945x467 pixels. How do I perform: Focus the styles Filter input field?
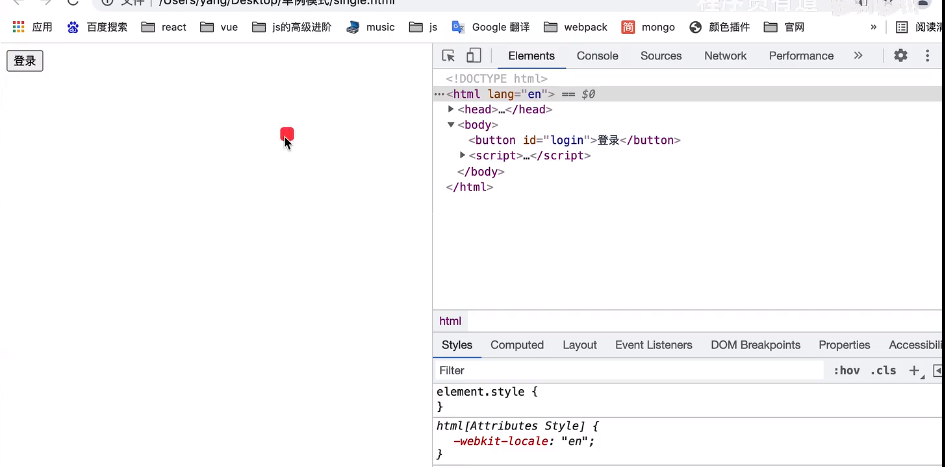pyautogui.click(x=629, y=370)
